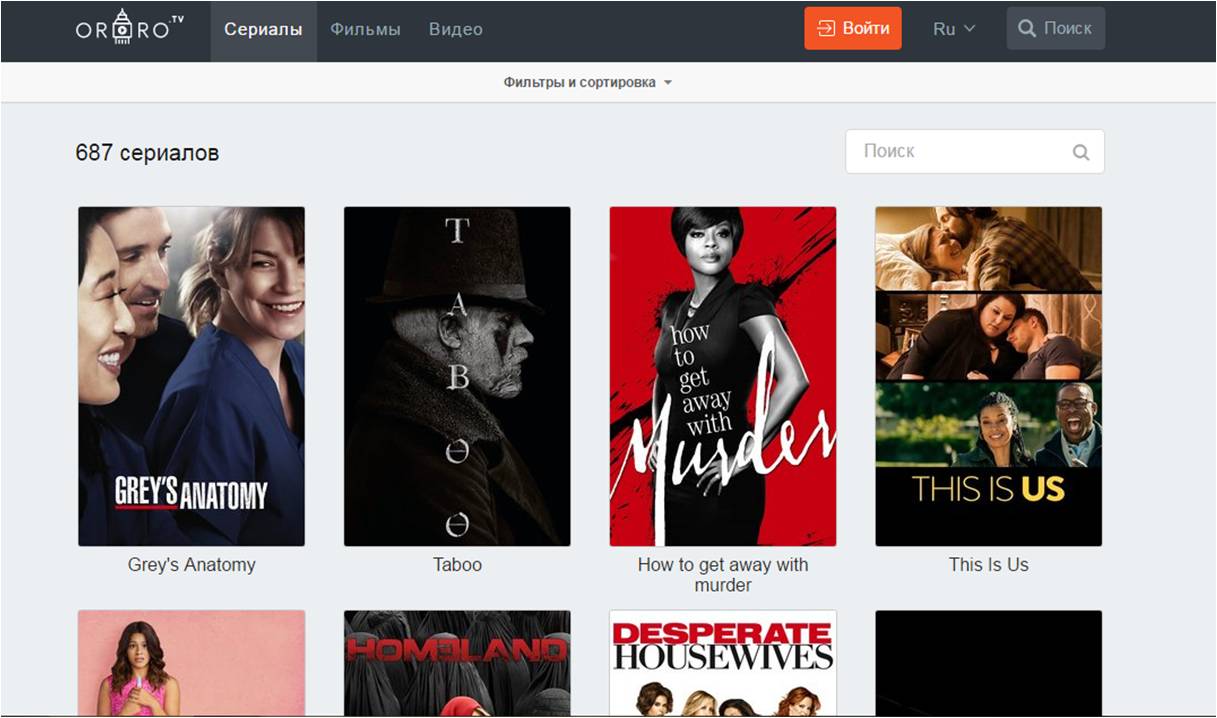Open the Homeland poster

click(x=457, y=664)
